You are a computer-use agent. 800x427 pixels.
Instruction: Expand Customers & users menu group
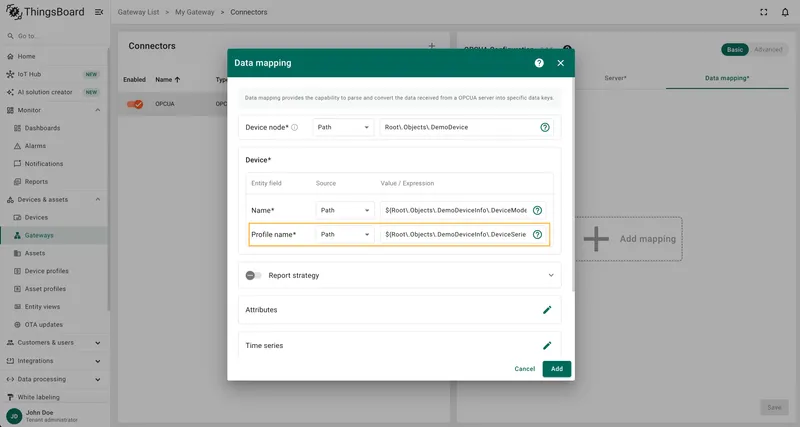(97, 343)
